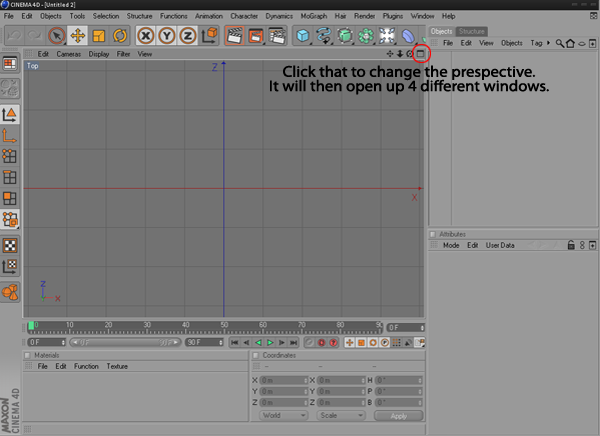This screenshot has width=600, height=436.
Task: Select the Move tool
Action: point(78,36)
